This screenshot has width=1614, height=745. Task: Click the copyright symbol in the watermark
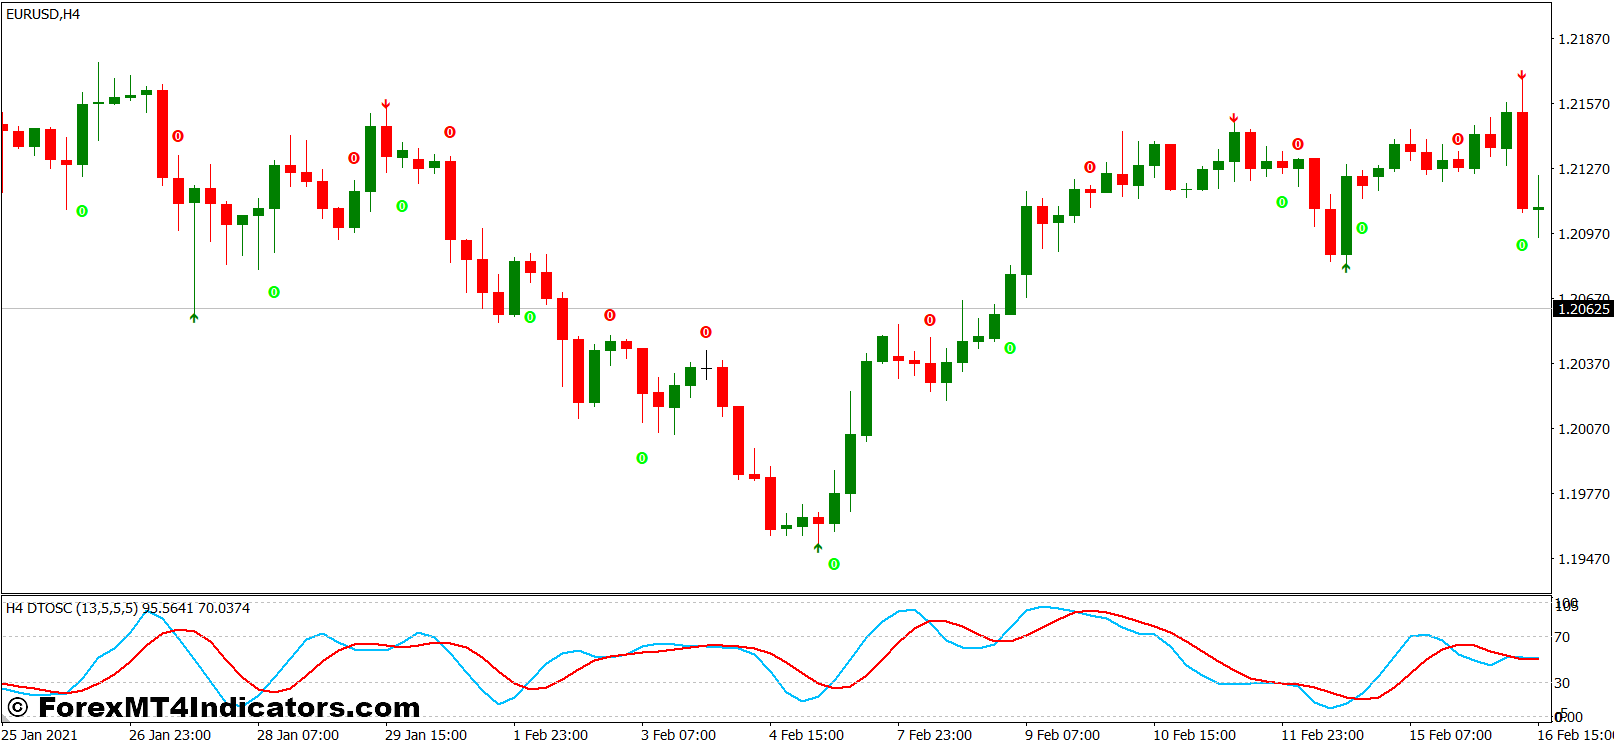point(17,708)
